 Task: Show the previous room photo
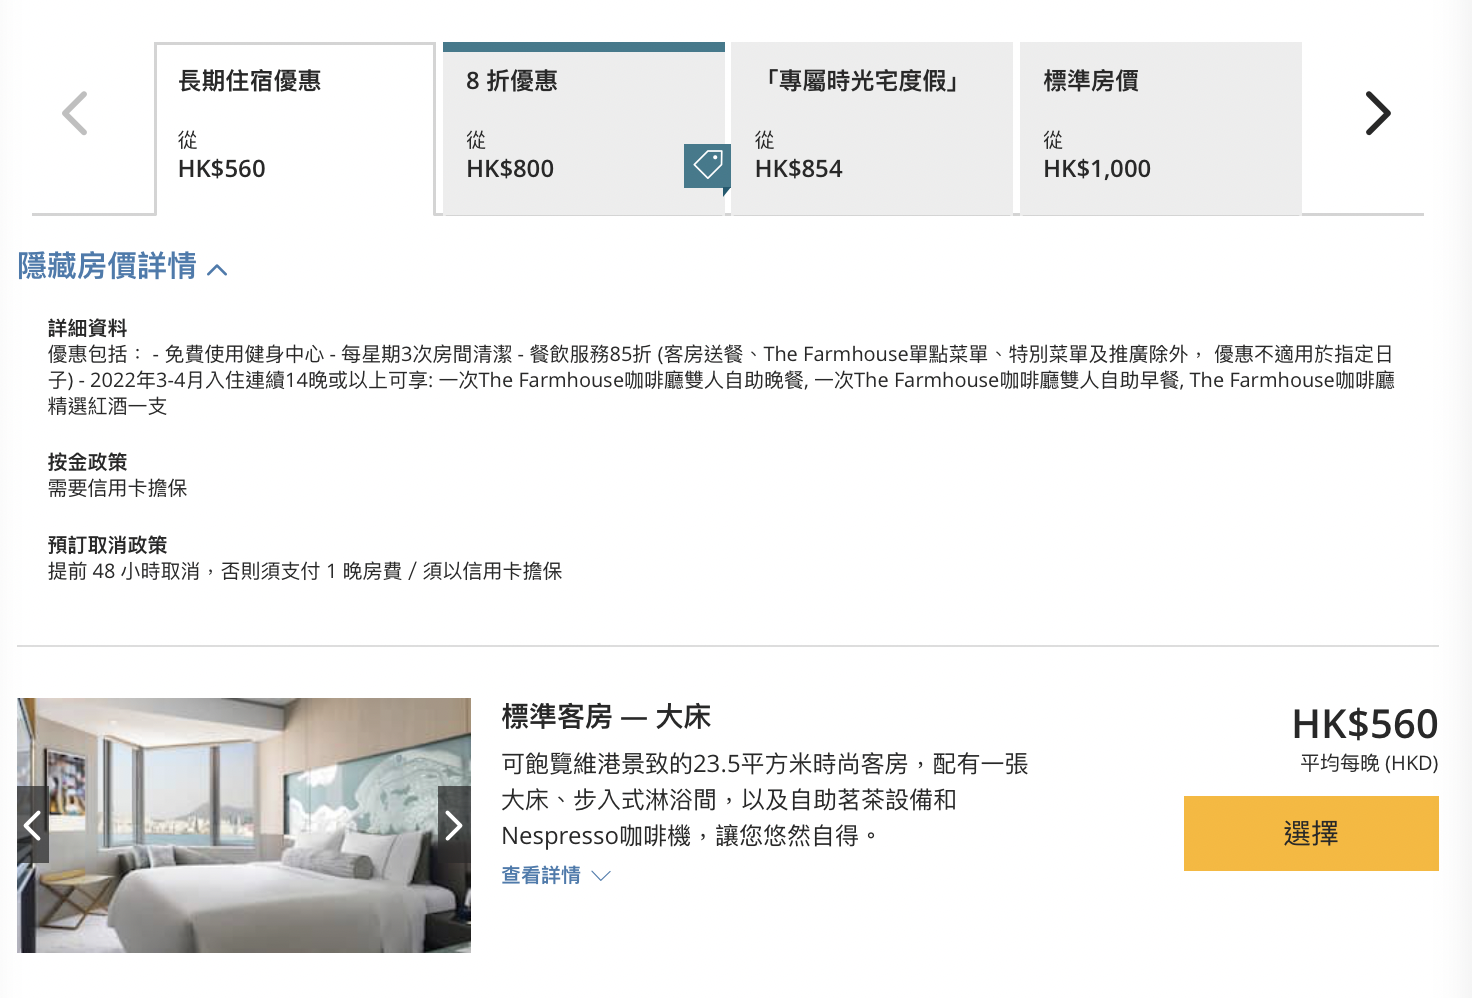tap(33, 825)
